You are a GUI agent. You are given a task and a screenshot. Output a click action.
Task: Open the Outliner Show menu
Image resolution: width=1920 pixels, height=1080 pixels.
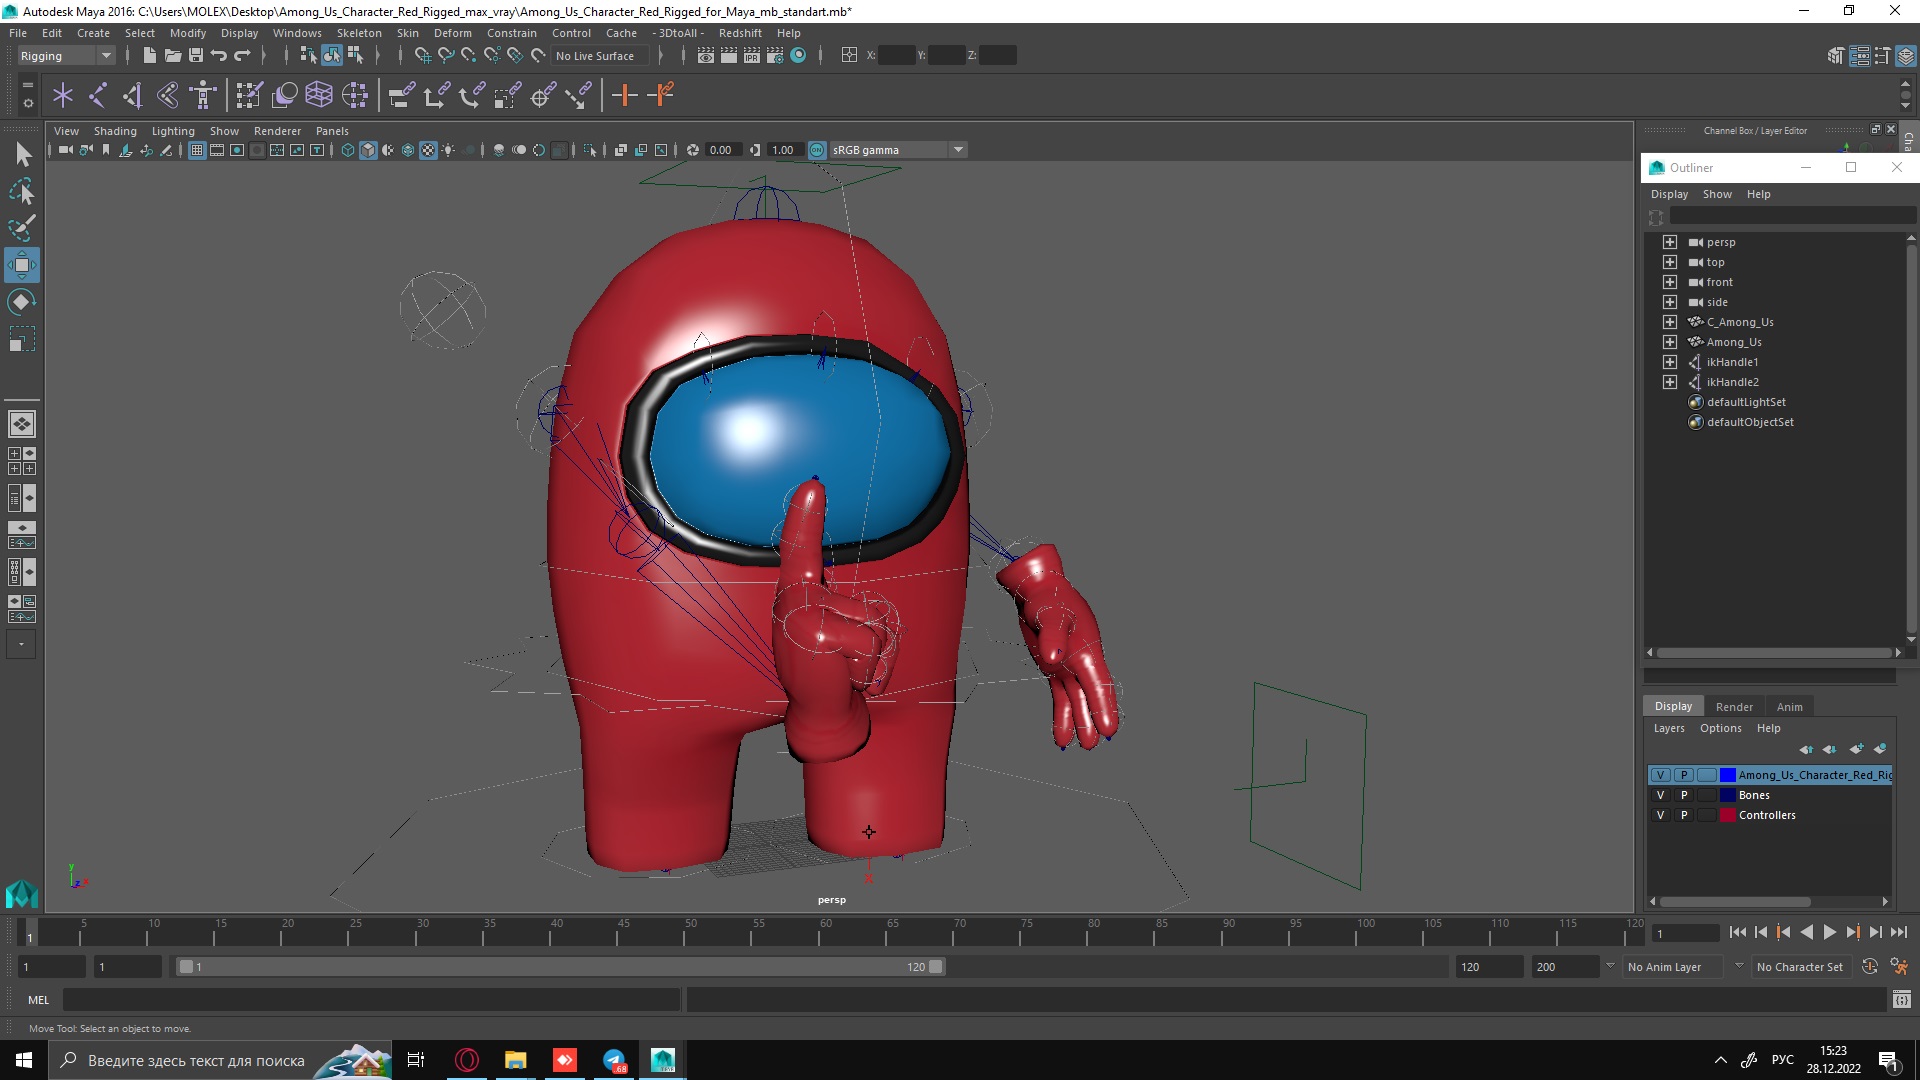tap(1717, 195)
